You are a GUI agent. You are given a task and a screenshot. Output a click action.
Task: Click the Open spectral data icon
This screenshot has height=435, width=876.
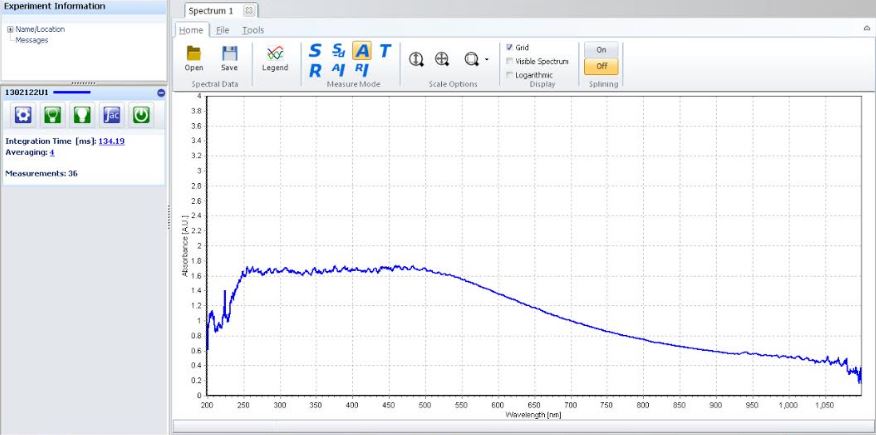(194, 54)
